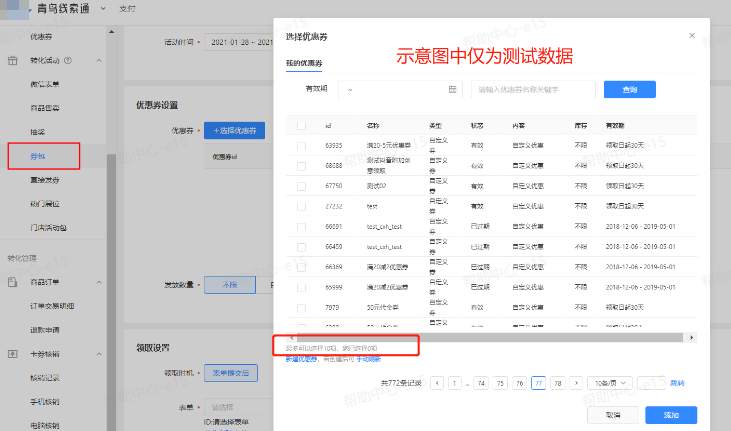Viewport: 731px width, 431px height.
Task: Go to page 74 in pagination
Action: click(x=481, y=383)
